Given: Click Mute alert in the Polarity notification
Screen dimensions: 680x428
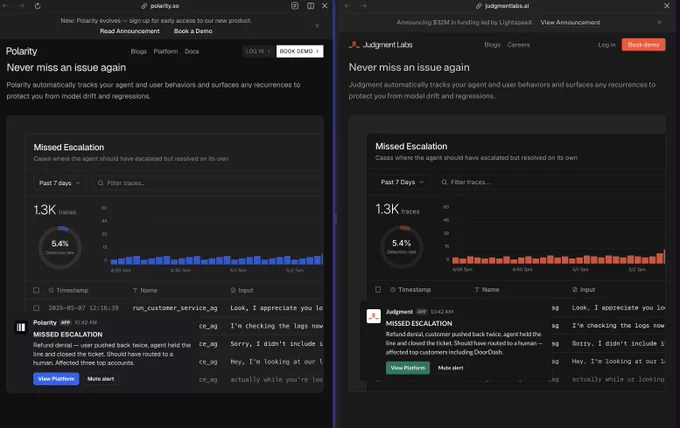Looking at the screenshot, I should click(x=101, y=379).
